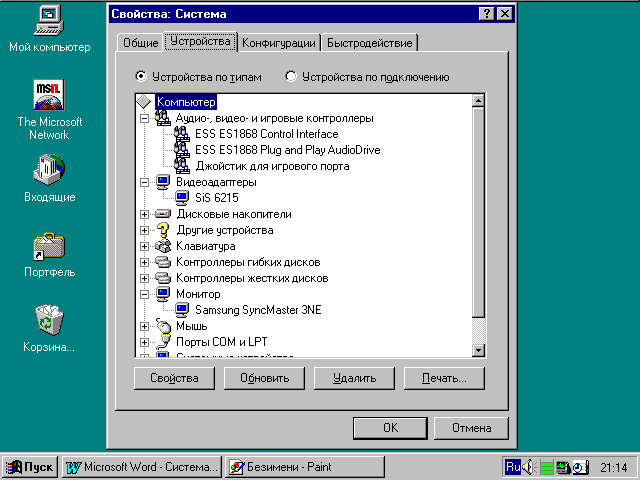Click the Отмена cancel button

point(471,428)
